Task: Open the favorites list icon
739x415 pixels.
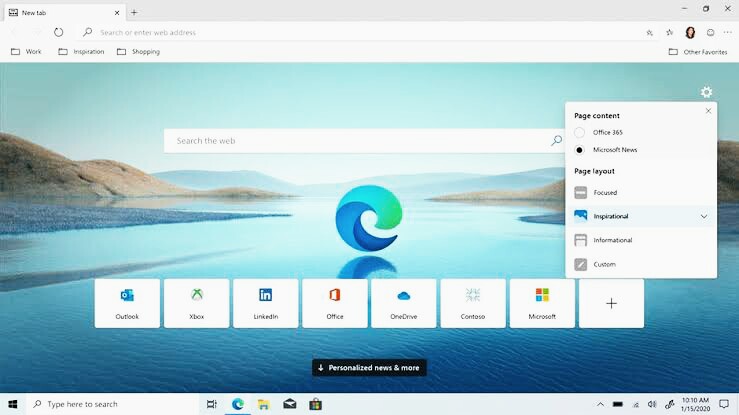Action: (670, 33)
